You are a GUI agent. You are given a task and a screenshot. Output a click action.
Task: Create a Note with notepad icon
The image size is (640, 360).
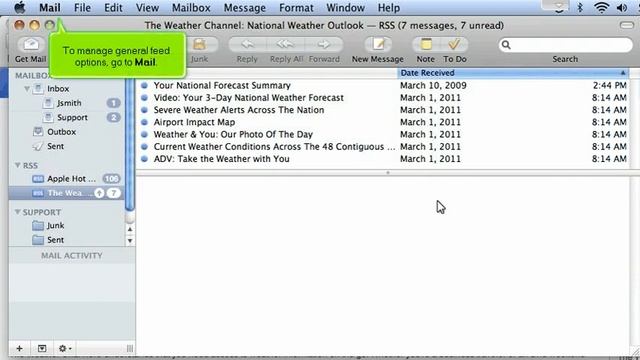coord(426,44)
